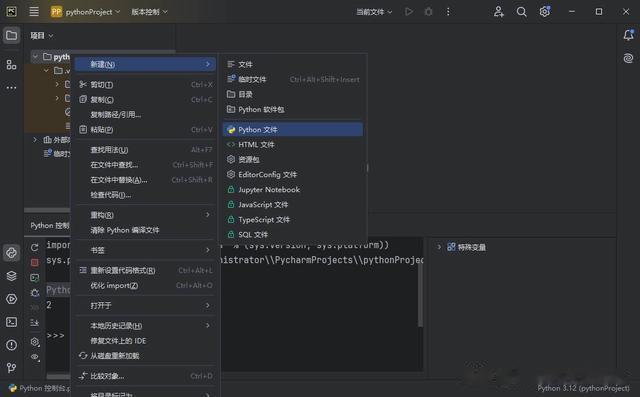Open the 版本控制 dropdown
640x397 pixels.
click(x=149, y=12)
